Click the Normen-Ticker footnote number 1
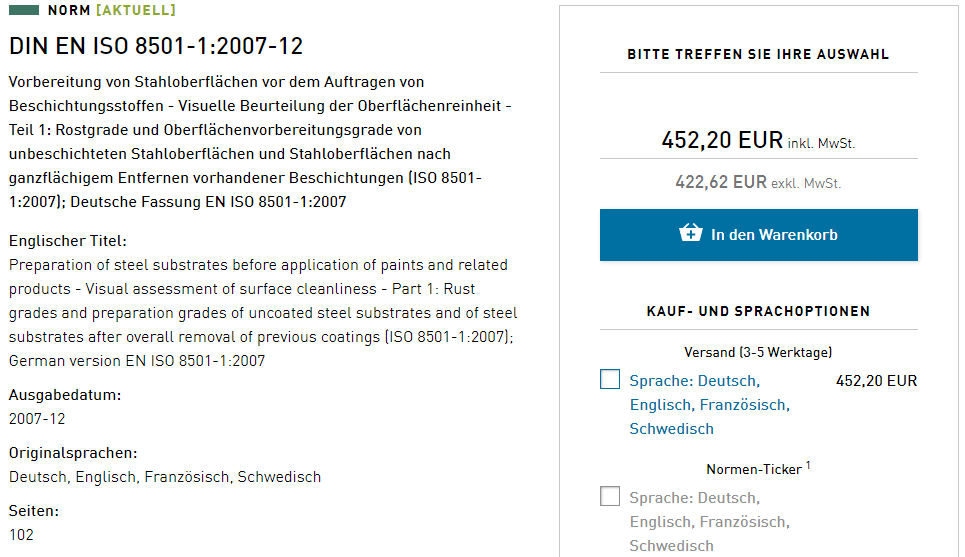The height and width of the screenshot is (557, 965). 808,464
